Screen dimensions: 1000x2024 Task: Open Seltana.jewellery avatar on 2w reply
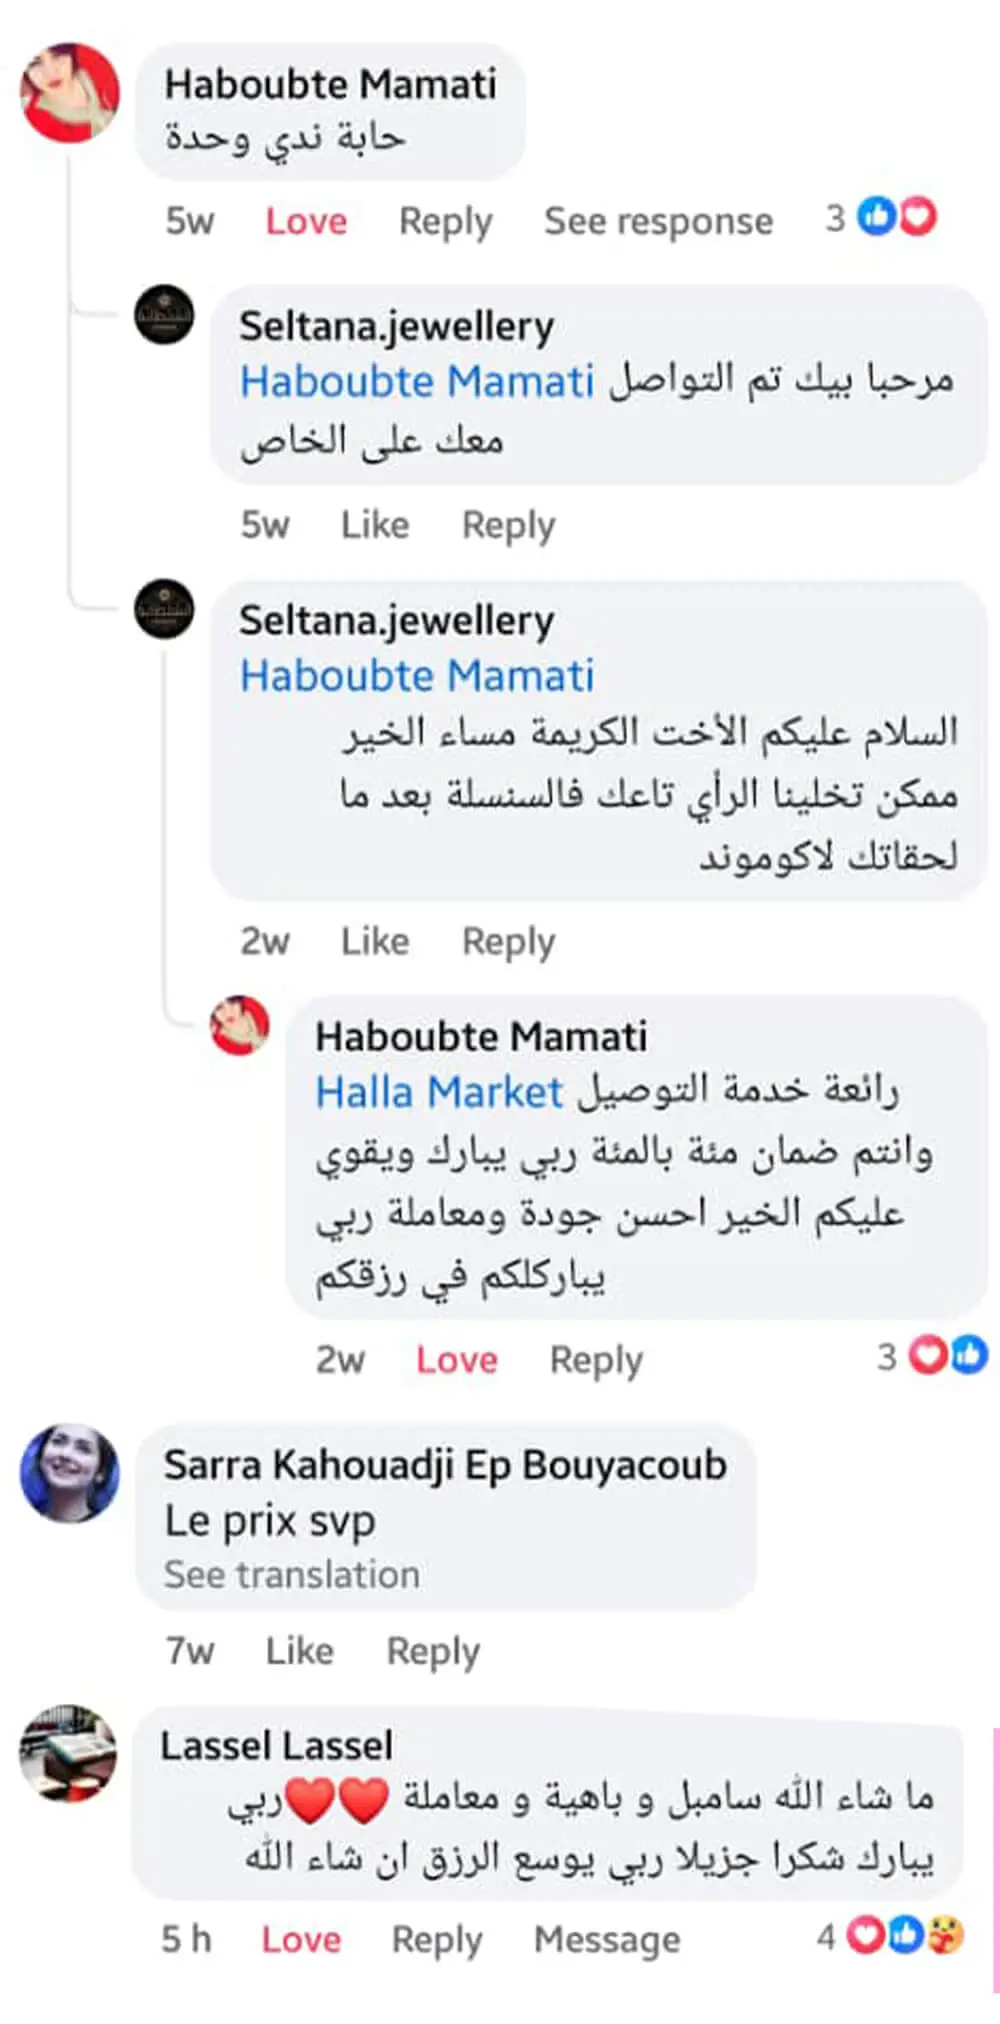pos(164,610)
